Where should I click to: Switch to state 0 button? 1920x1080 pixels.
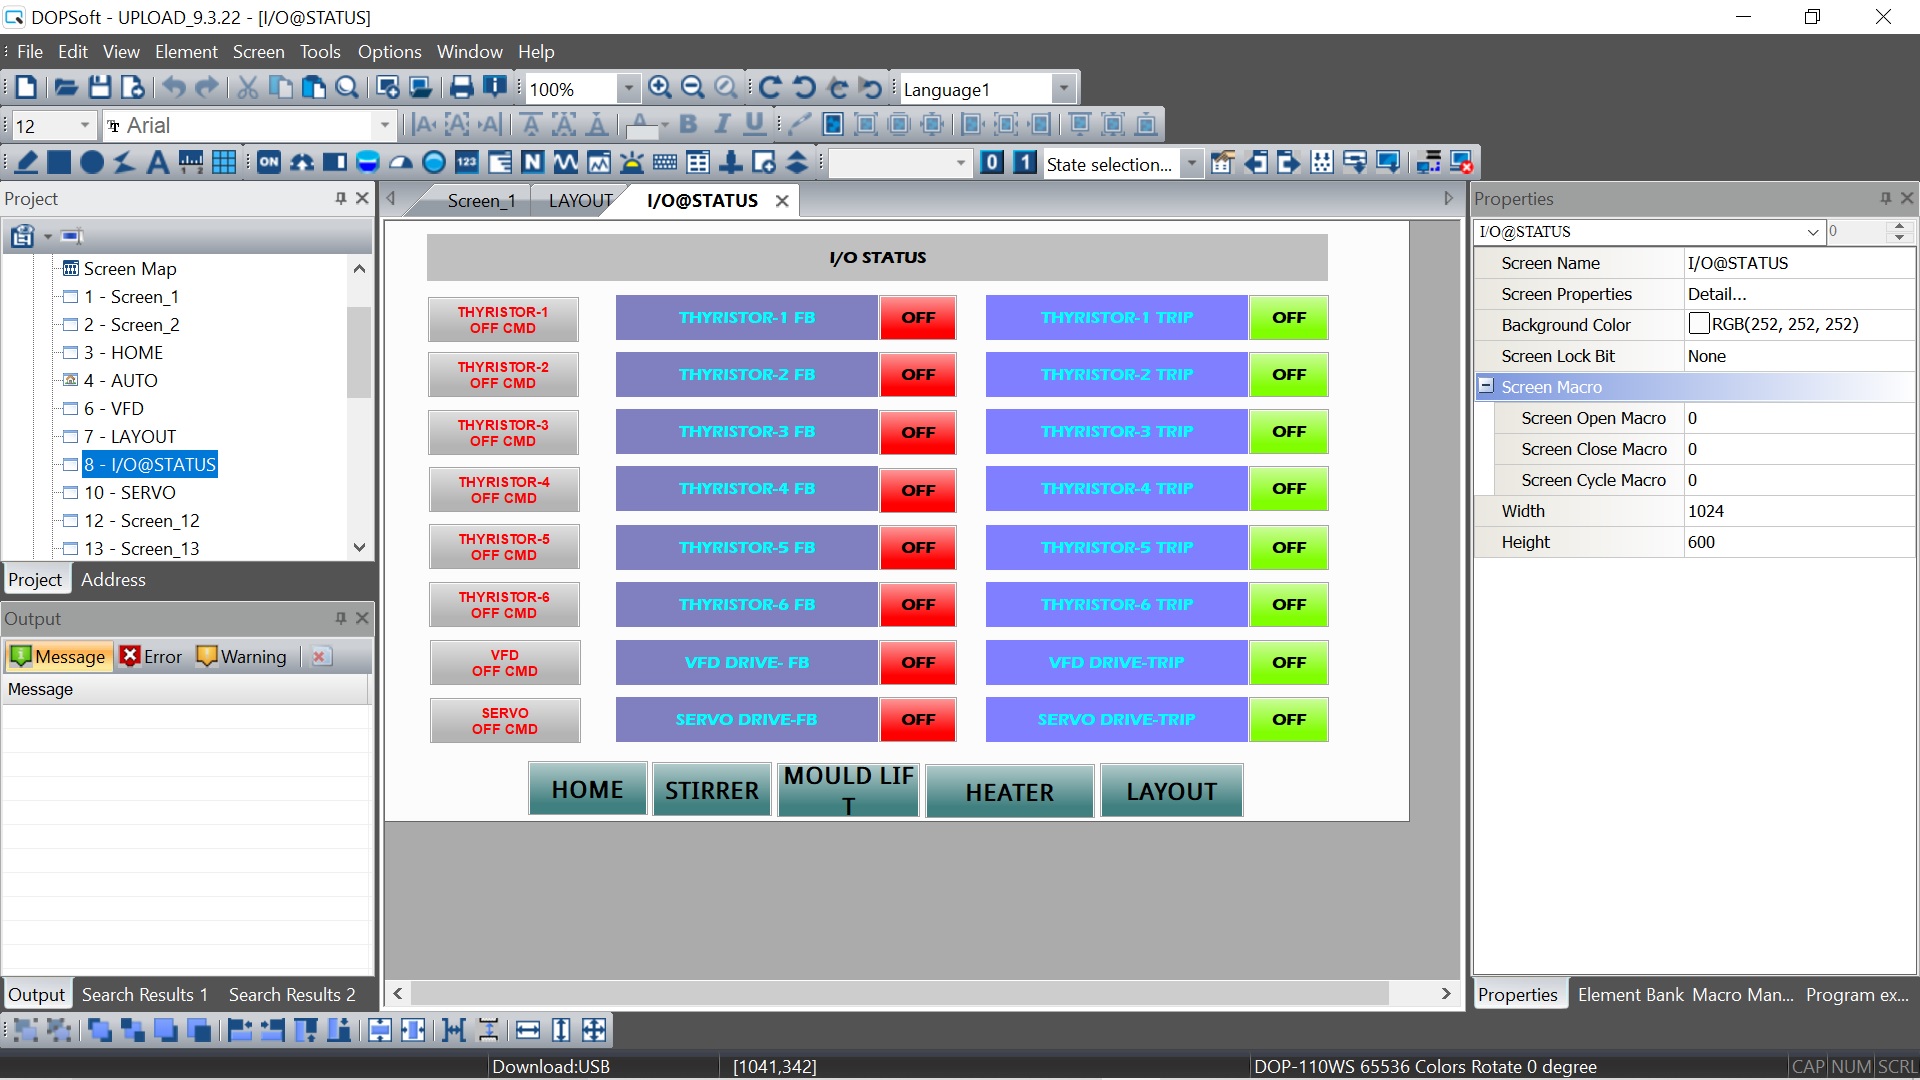point(991,162)
